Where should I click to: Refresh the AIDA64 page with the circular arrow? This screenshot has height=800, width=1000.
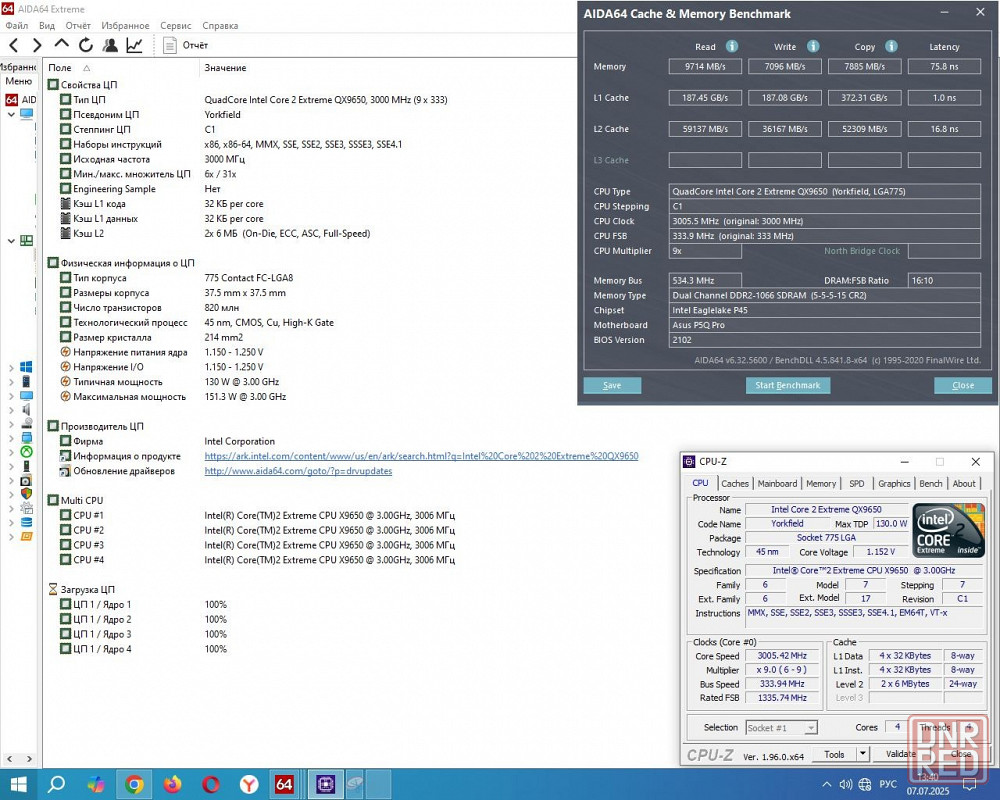[85, 45]
